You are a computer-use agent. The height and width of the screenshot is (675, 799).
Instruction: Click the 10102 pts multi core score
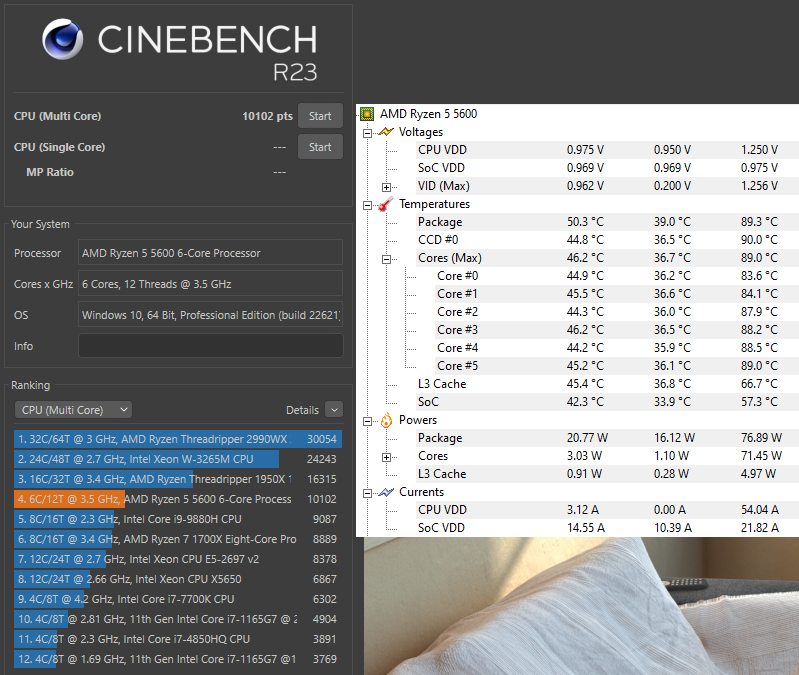[x=268, y=116]
